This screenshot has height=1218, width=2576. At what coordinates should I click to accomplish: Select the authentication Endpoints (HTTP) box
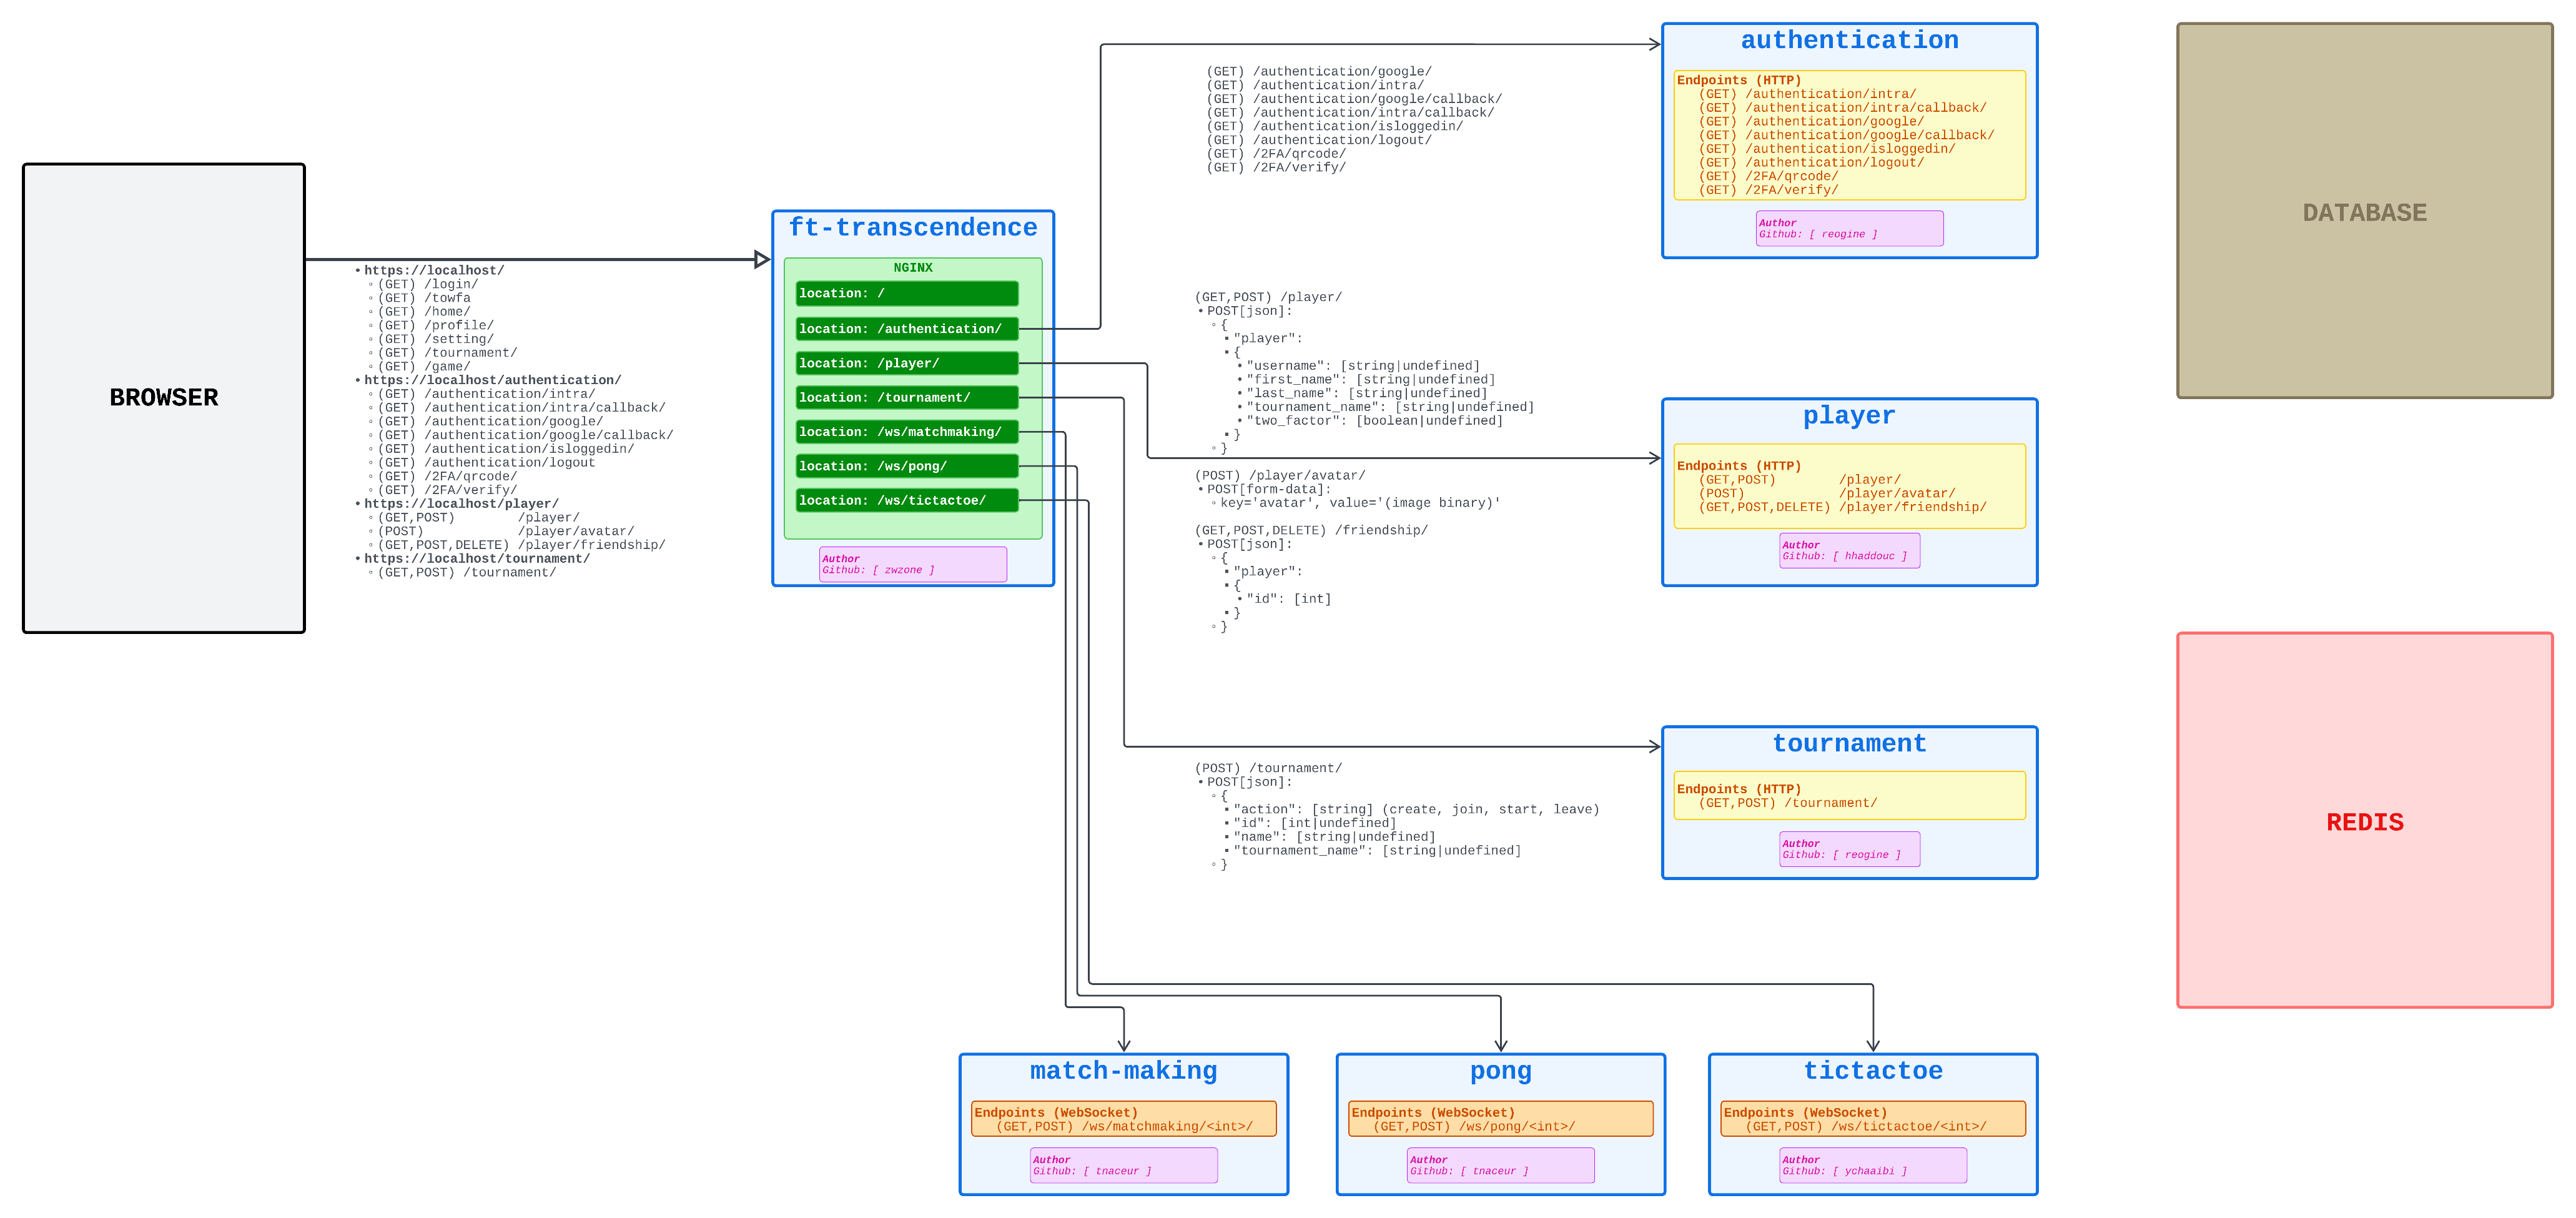pos(1849,135)
